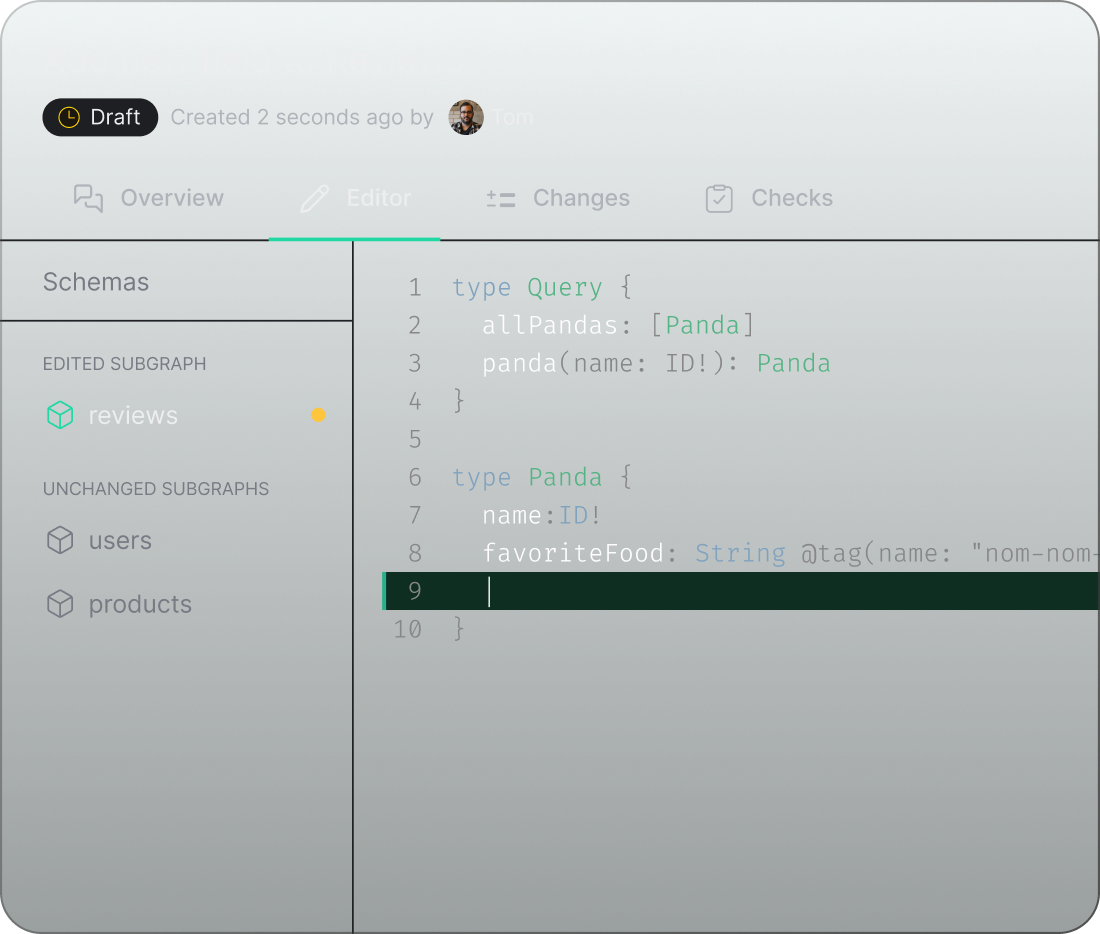The image size is (1100, 934).
Task: Click the cube icon beside users subgraph
Action: click(59, 540)
